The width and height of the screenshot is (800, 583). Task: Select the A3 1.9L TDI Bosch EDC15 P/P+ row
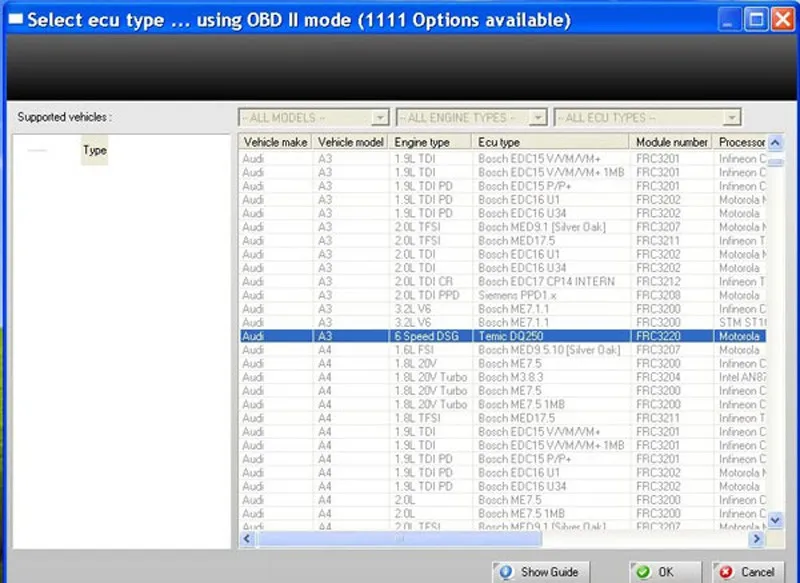point(503,186)
